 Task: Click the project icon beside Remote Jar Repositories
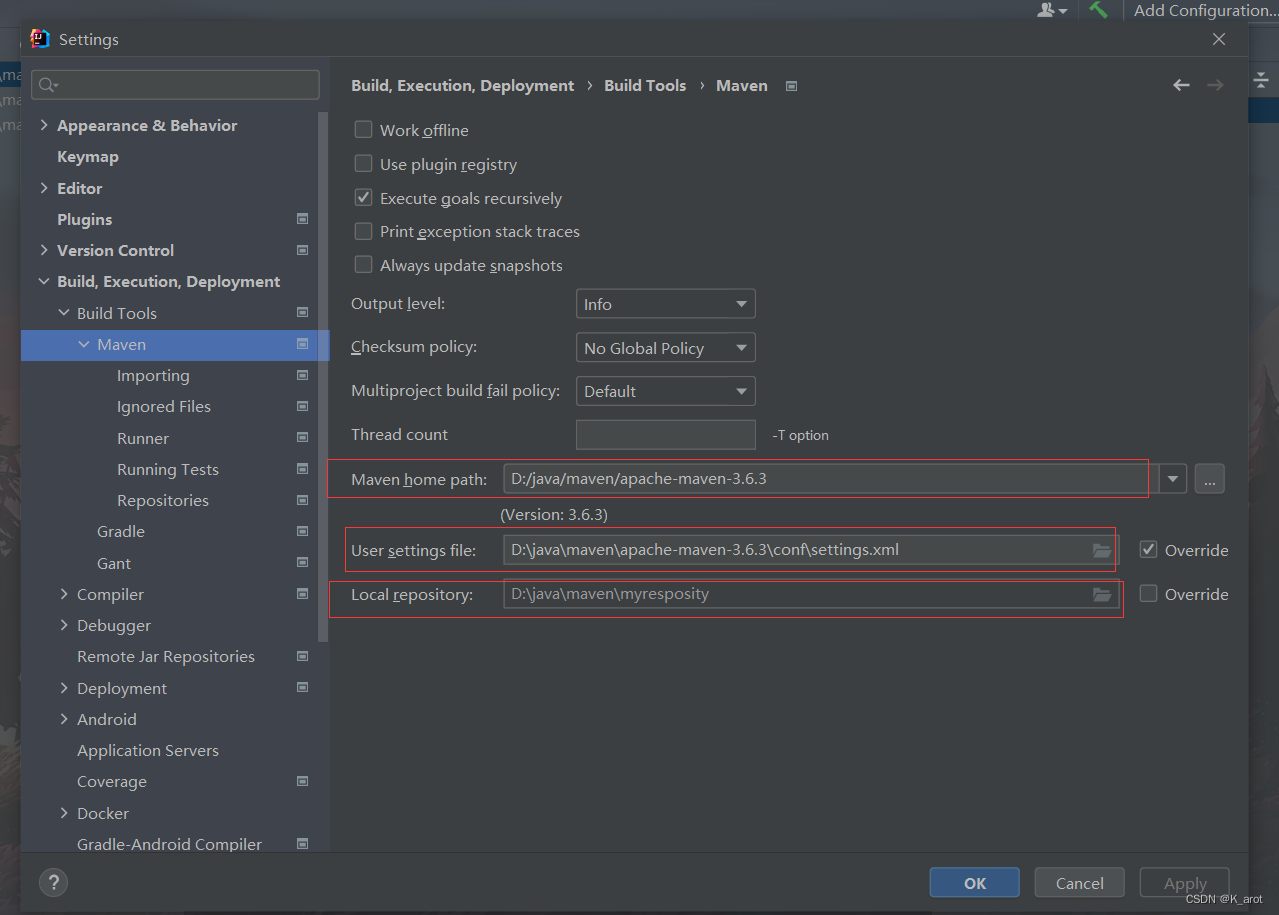303,656
